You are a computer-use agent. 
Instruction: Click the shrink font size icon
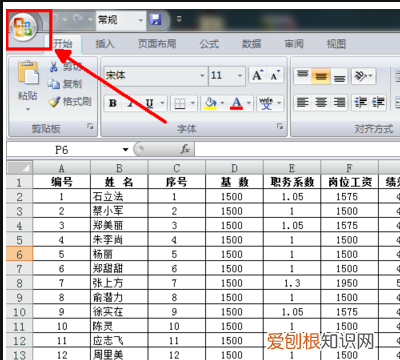[x=275, y=76]
